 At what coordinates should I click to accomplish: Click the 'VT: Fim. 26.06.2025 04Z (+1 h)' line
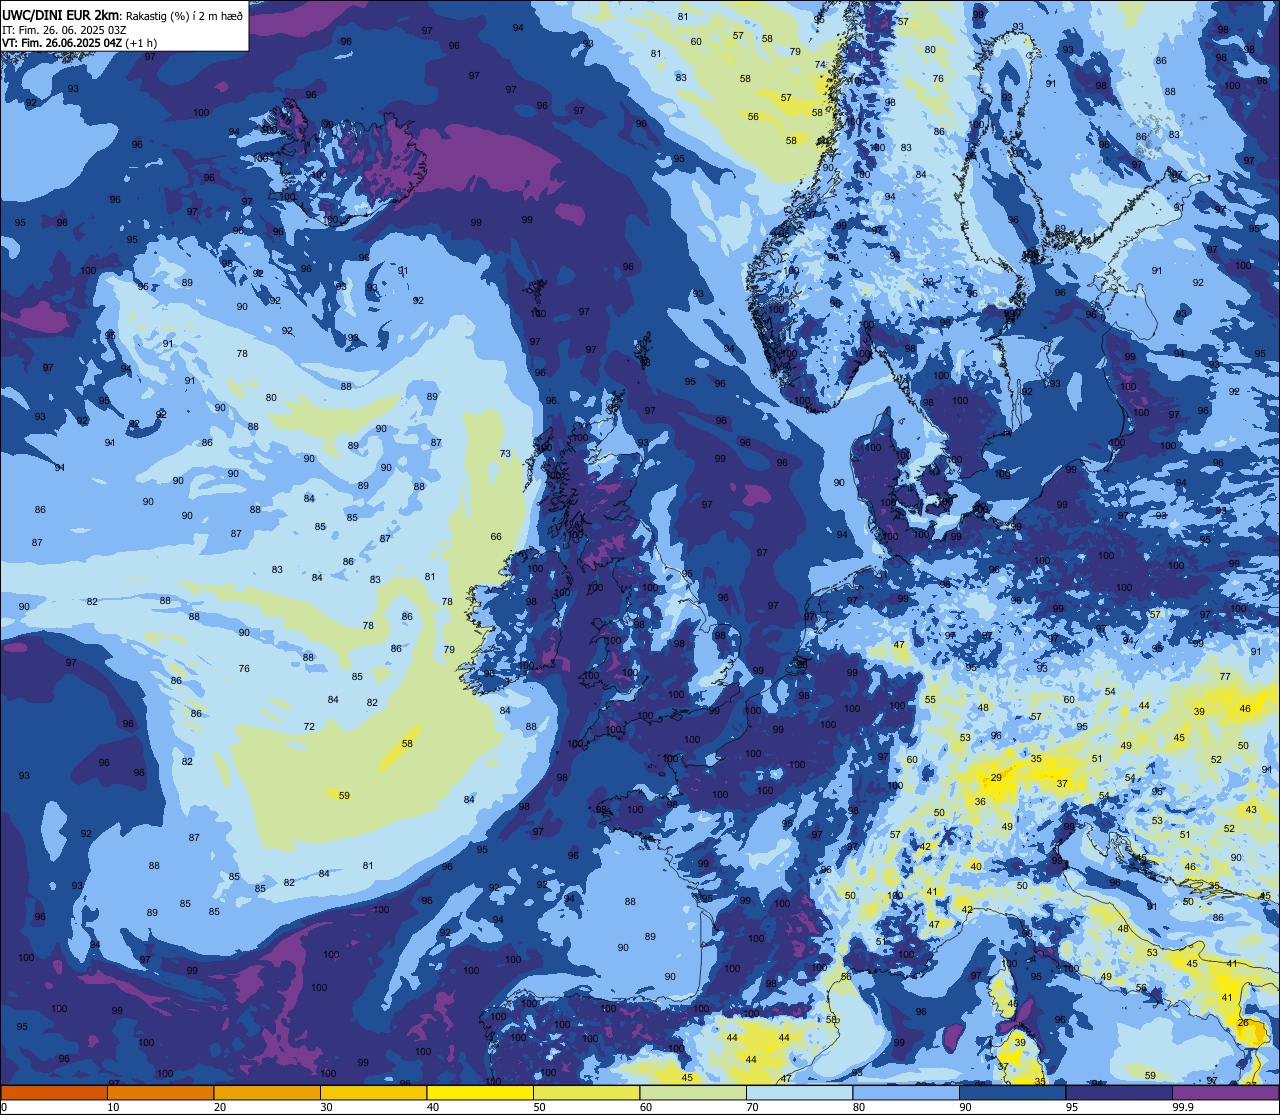[79, 43]
